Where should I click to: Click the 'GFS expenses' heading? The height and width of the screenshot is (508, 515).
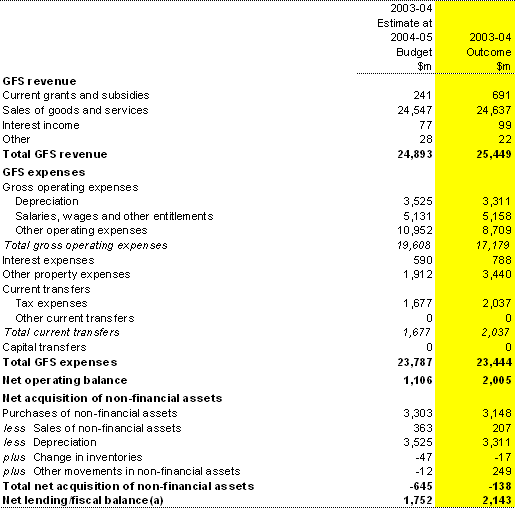(44, 172)
